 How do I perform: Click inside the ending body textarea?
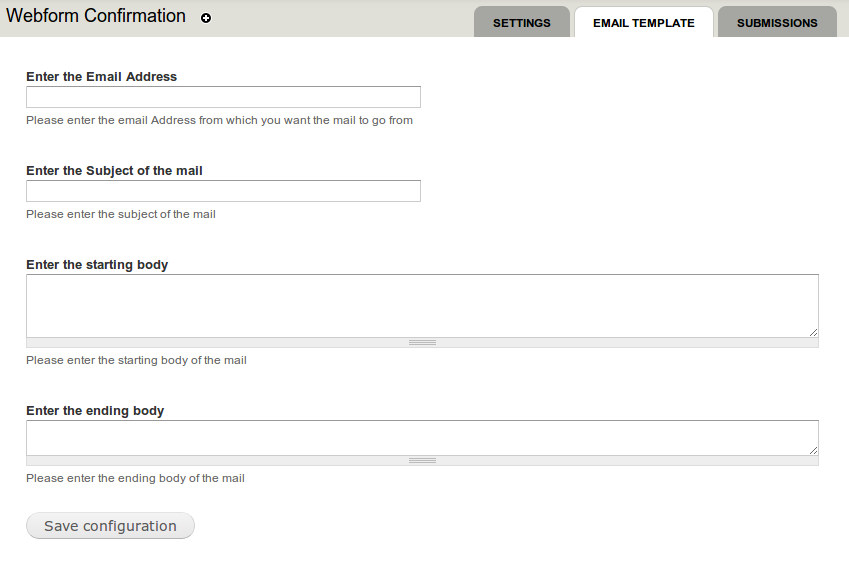[x=422, y=437]
